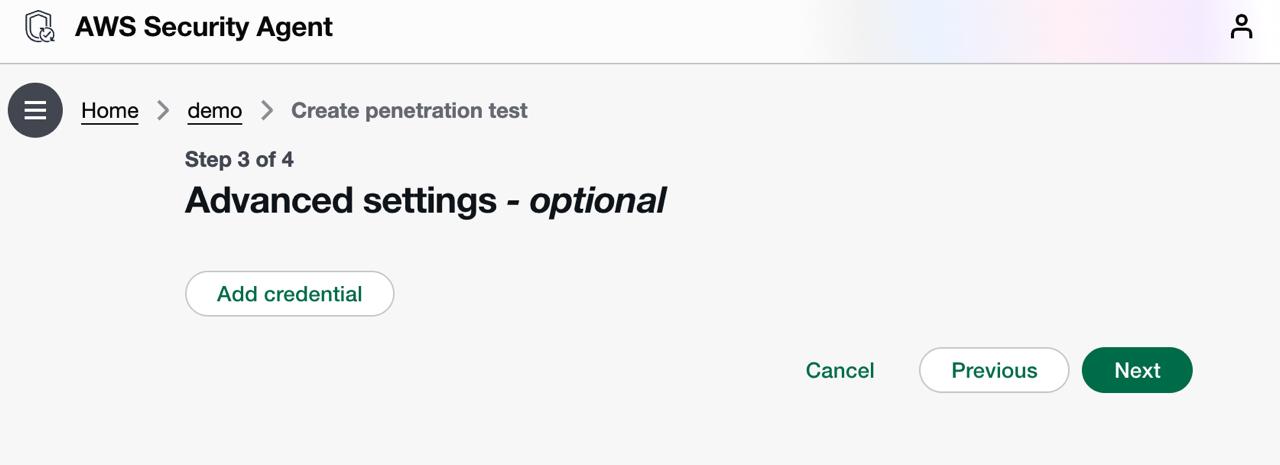
Task: Click the chevron separator after Home
Action: pos(163,110)
